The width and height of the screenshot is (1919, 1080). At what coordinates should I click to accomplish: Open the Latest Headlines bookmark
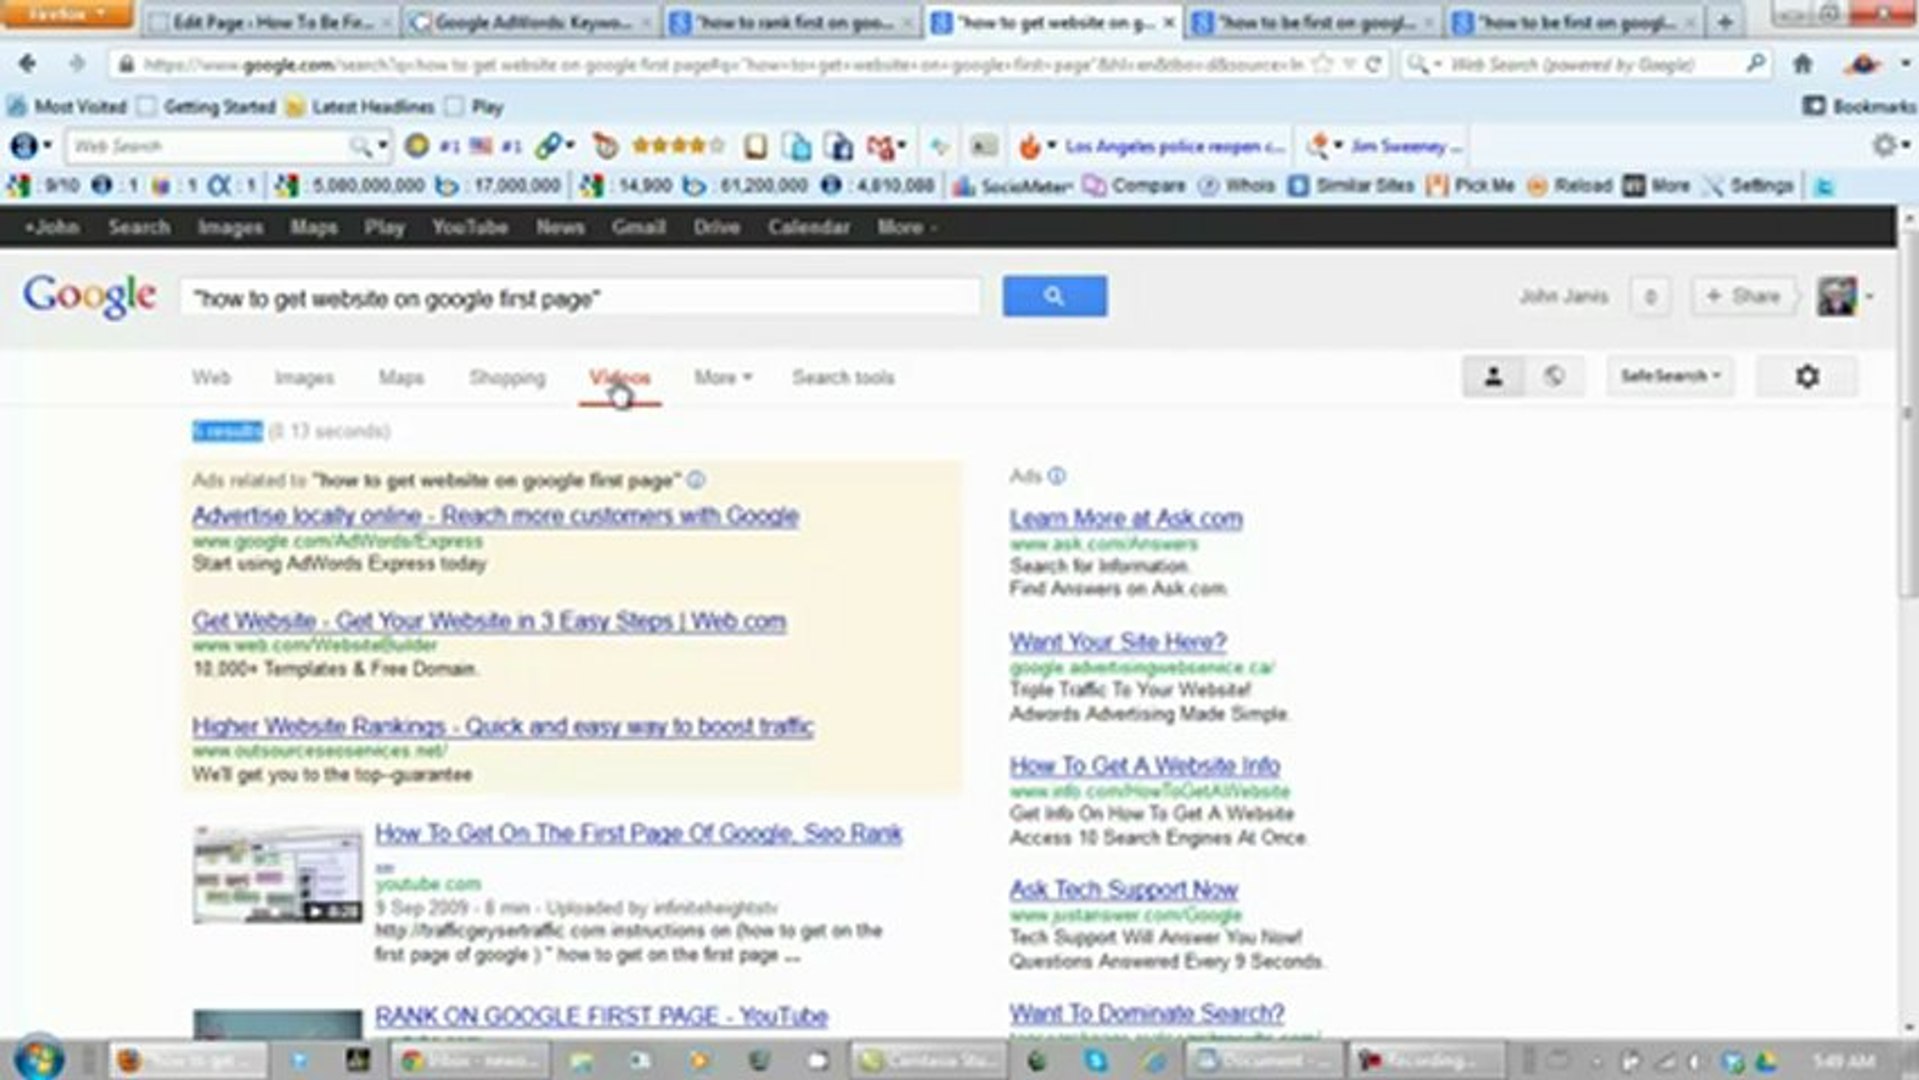[x=360, y=106]
